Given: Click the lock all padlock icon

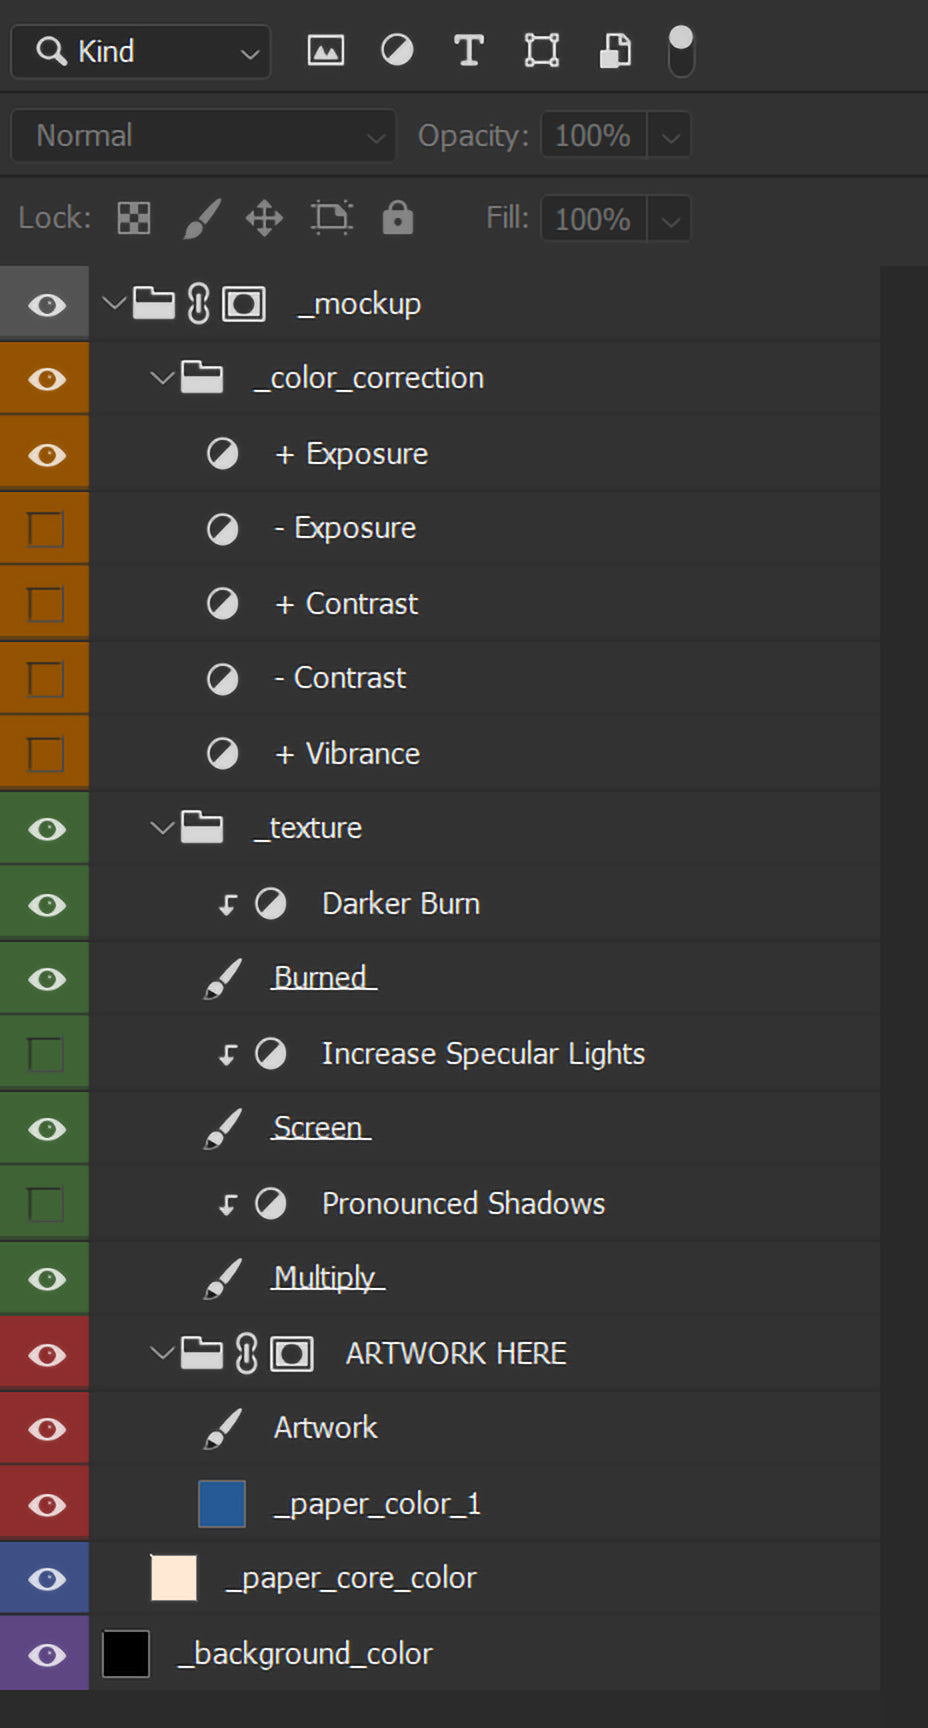Looking at the screenshot, I should [397, 218].
